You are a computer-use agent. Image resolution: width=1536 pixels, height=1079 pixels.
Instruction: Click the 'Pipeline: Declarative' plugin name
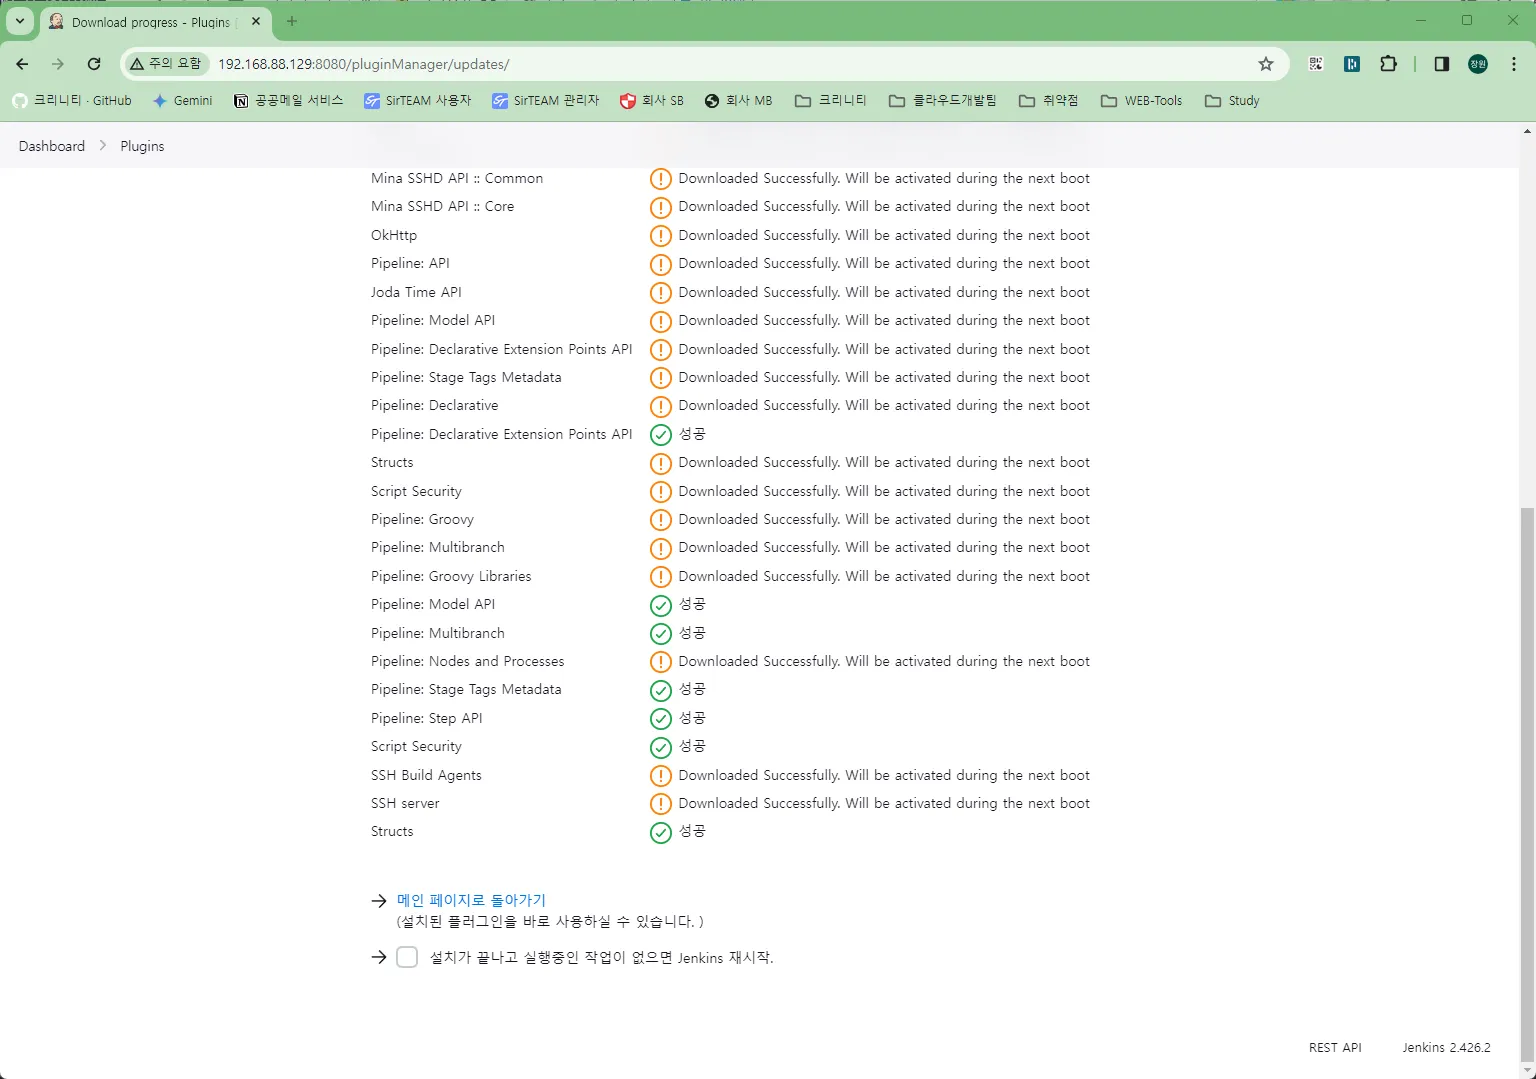click(434, 405)
